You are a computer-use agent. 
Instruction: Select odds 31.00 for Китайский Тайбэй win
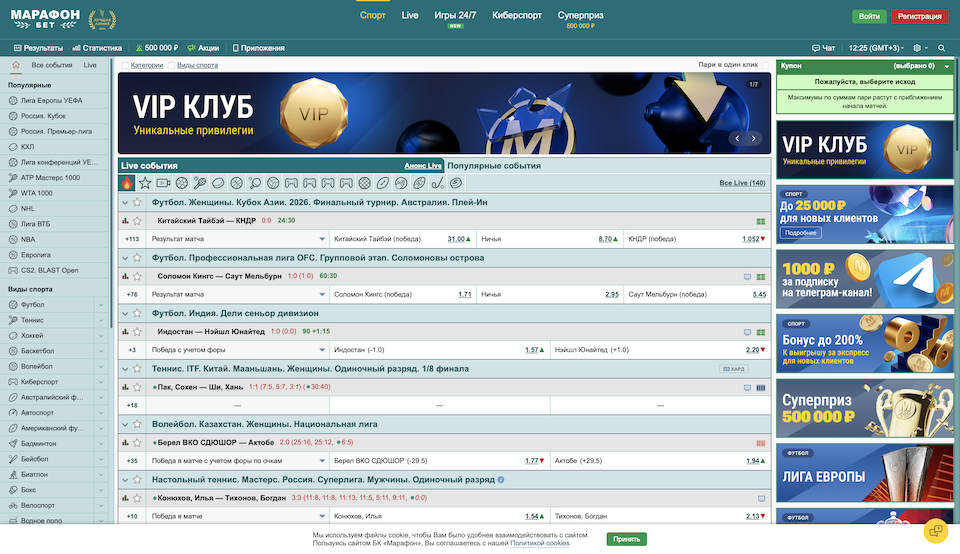point(458,239)
